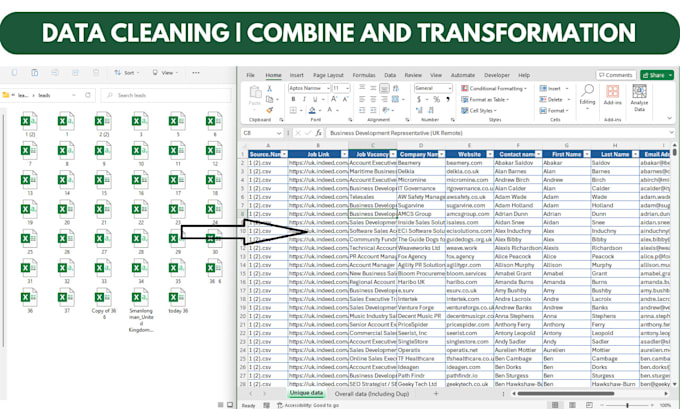Click the green Share button

(x=657, y=75)
